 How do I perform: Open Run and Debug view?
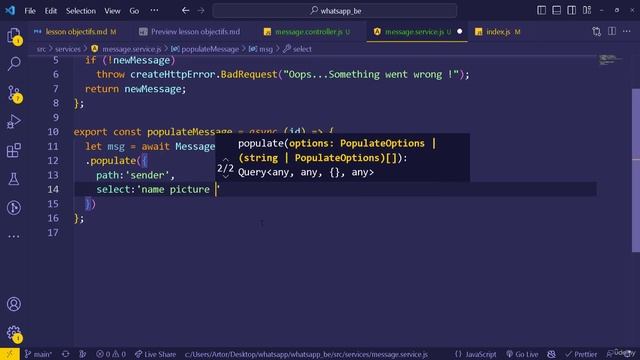click(14, 122)
